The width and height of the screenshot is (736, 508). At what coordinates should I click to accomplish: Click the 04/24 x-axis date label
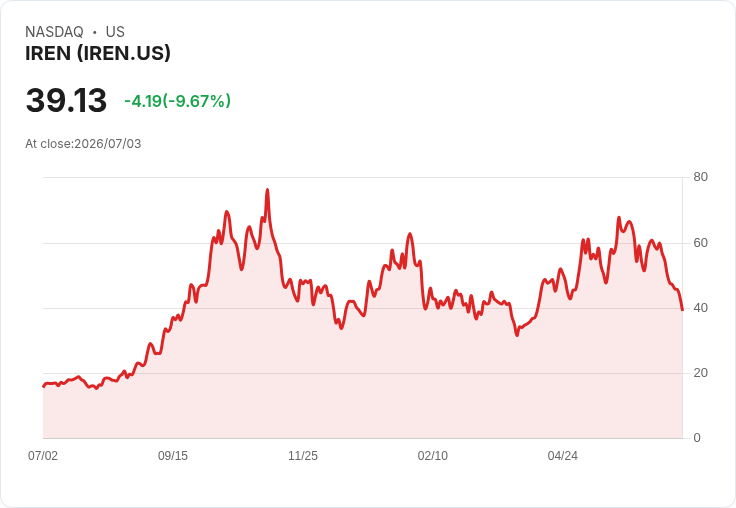562,455
